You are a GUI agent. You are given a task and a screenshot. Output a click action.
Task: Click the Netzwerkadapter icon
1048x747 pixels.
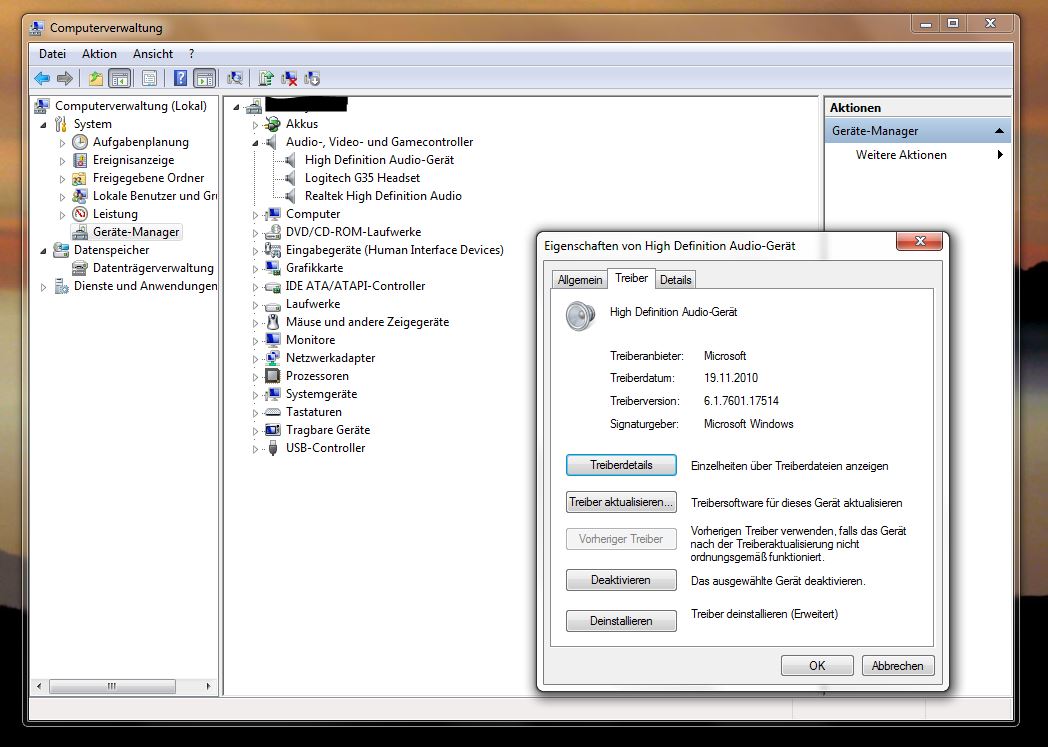272,357
